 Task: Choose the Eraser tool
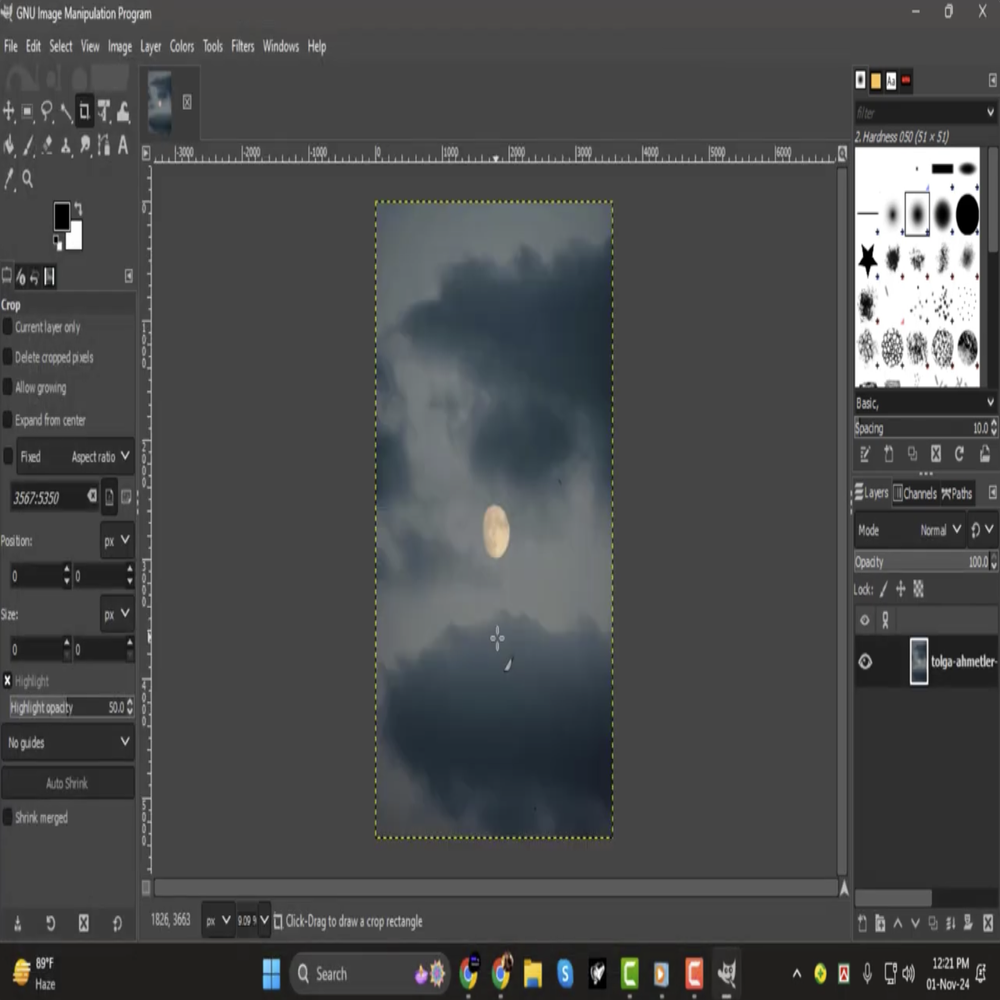pyautogui.click(x=47, y=146)
